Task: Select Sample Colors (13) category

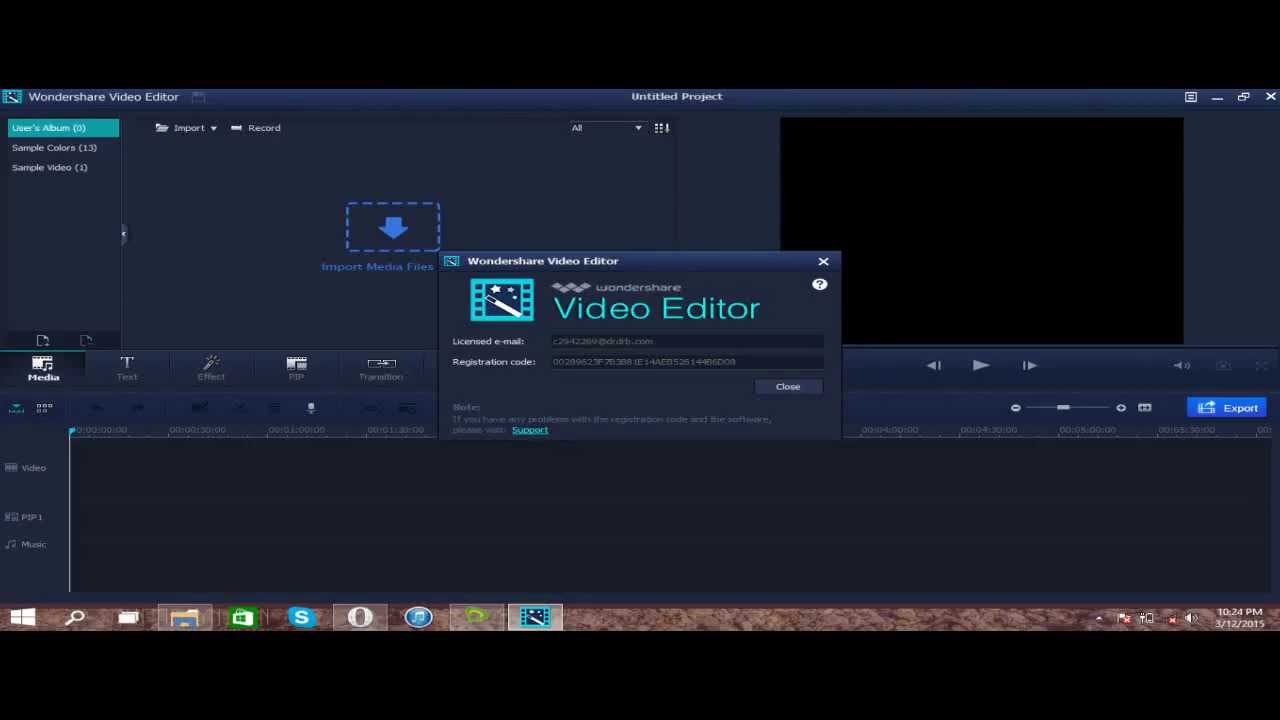Action: coord(54,148)
